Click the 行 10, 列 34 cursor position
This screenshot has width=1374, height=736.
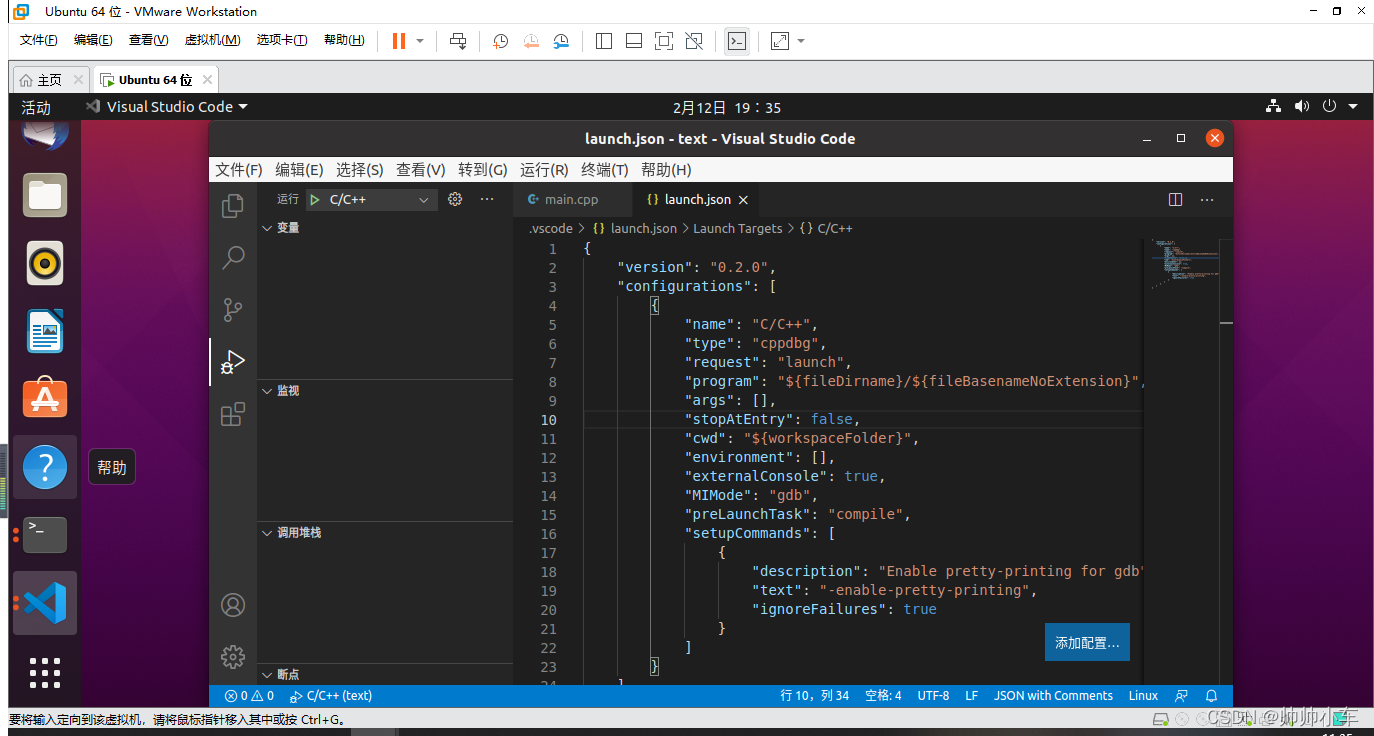coord(815,696)
